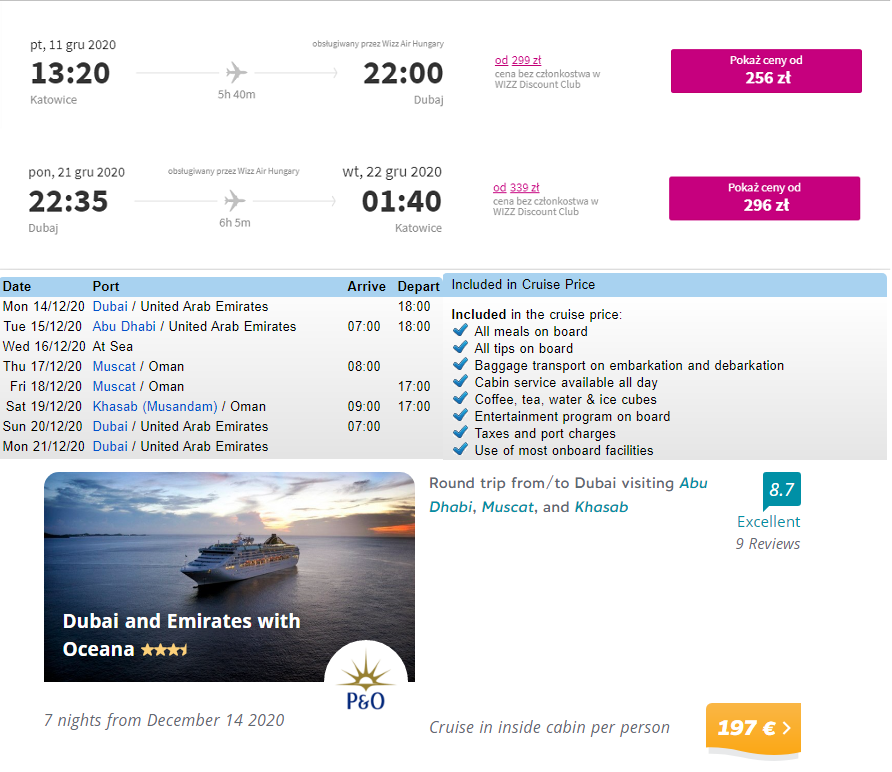The width and height of the screenshot is (892, 772).
Task: Click the 'Depart' column header
Action: click(x=418, y=287)
